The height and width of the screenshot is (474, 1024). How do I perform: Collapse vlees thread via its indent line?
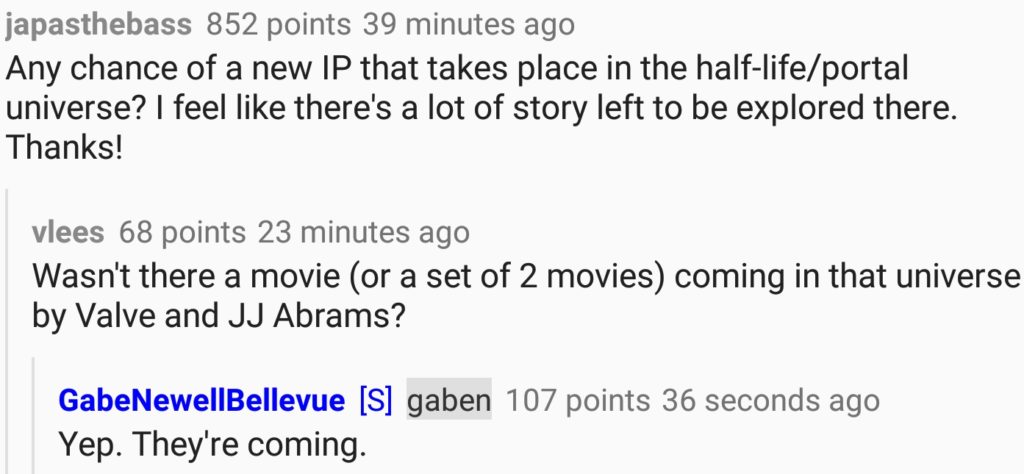[9, 330]
